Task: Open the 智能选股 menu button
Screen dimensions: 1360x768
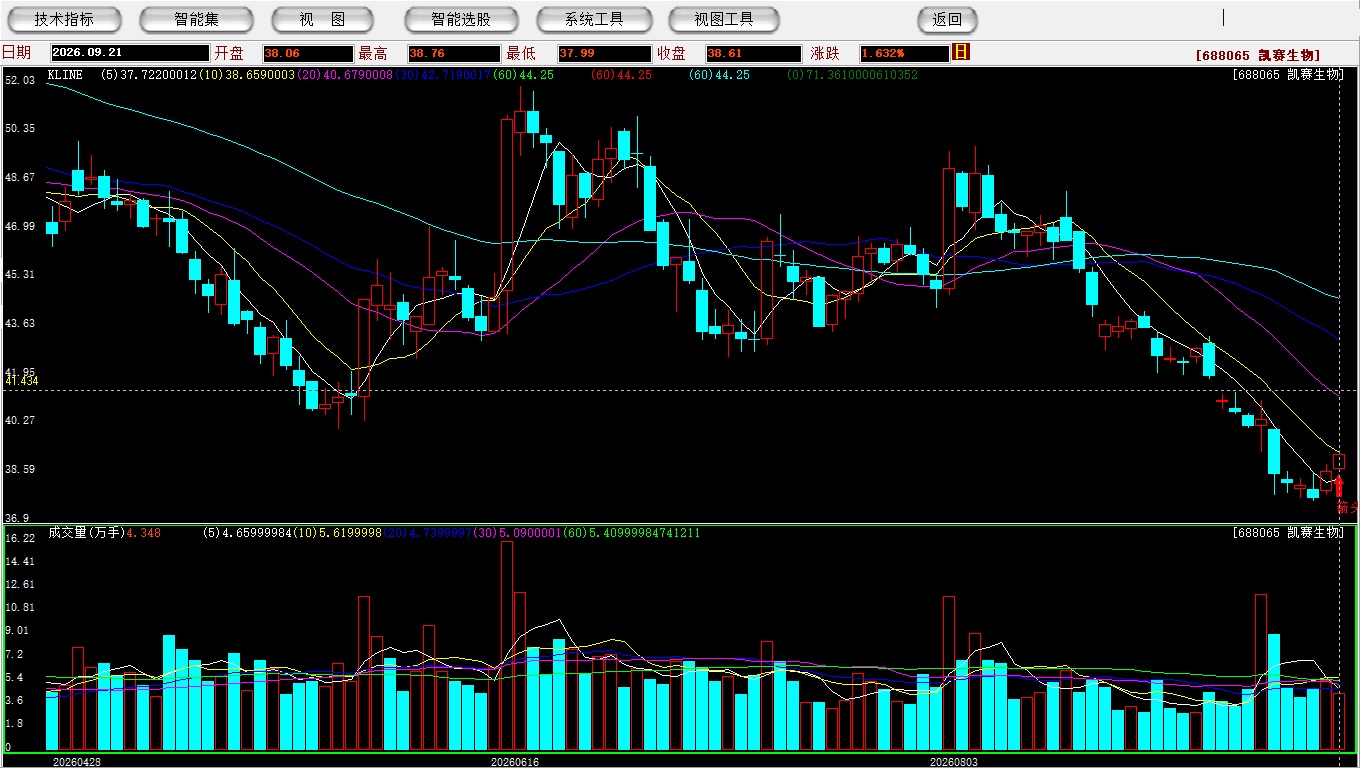Action: pos(461,19)
